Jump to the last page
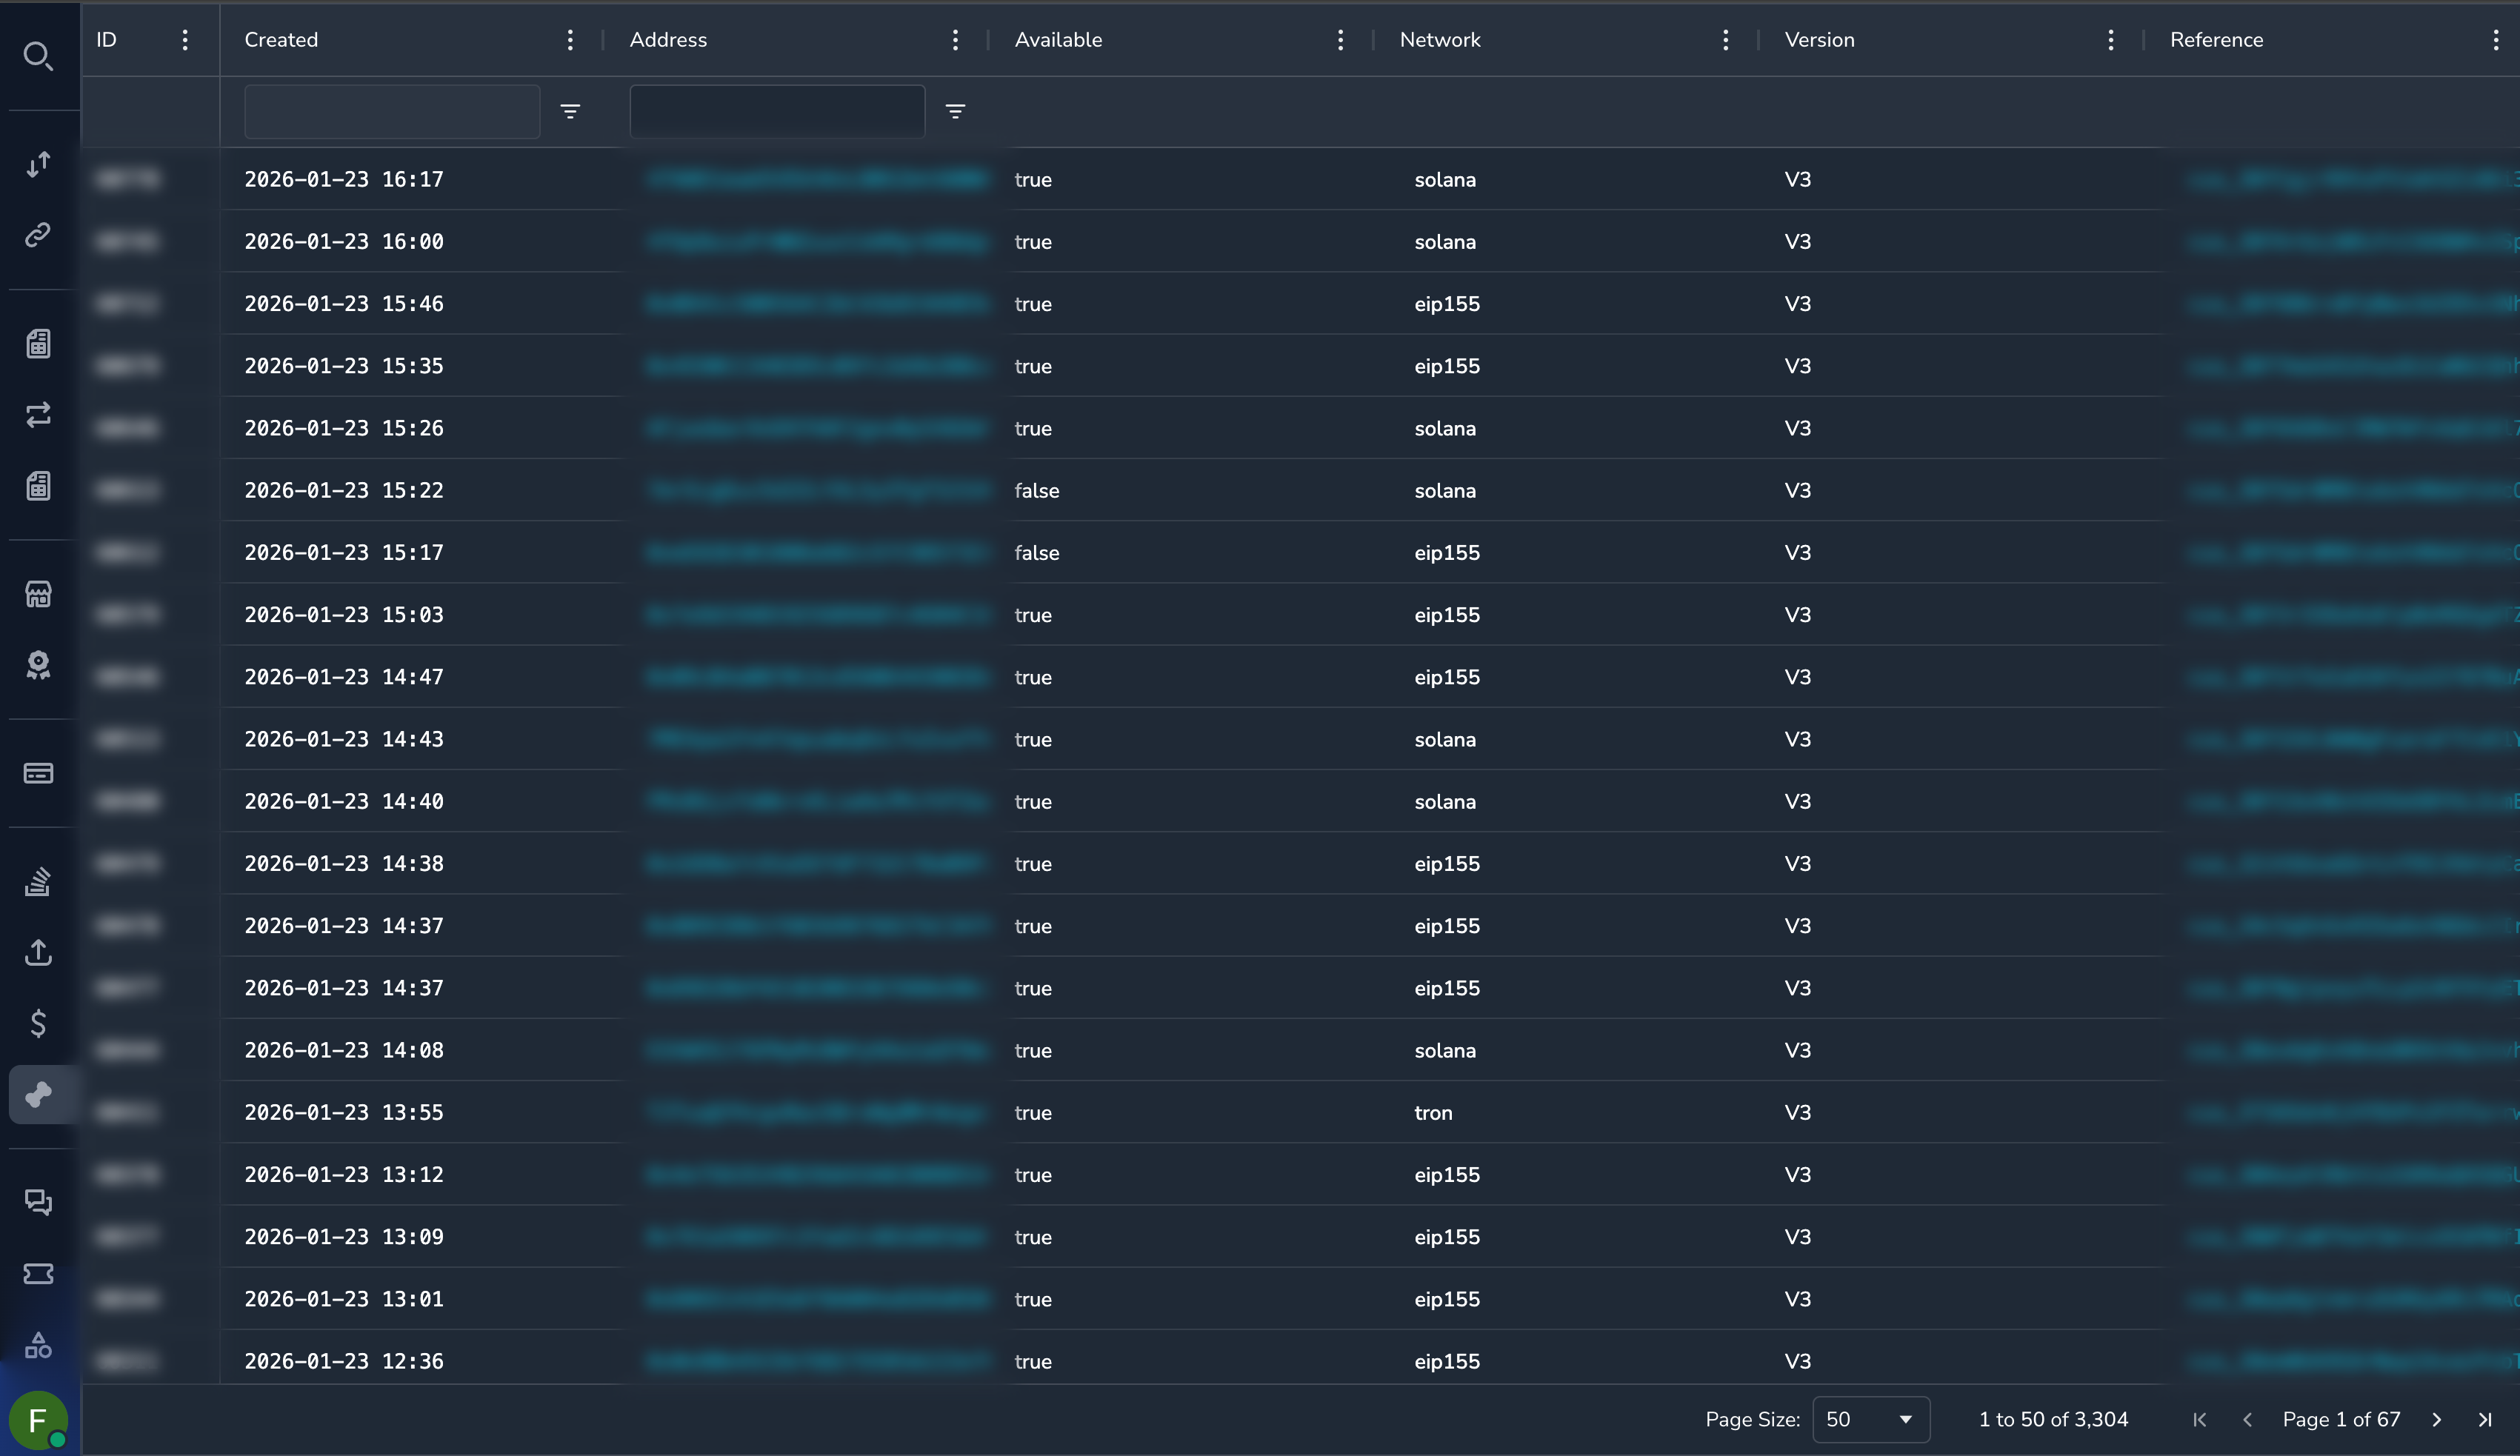The height and width of the screenshot is (1456, 2520). click(2485, 1419)
